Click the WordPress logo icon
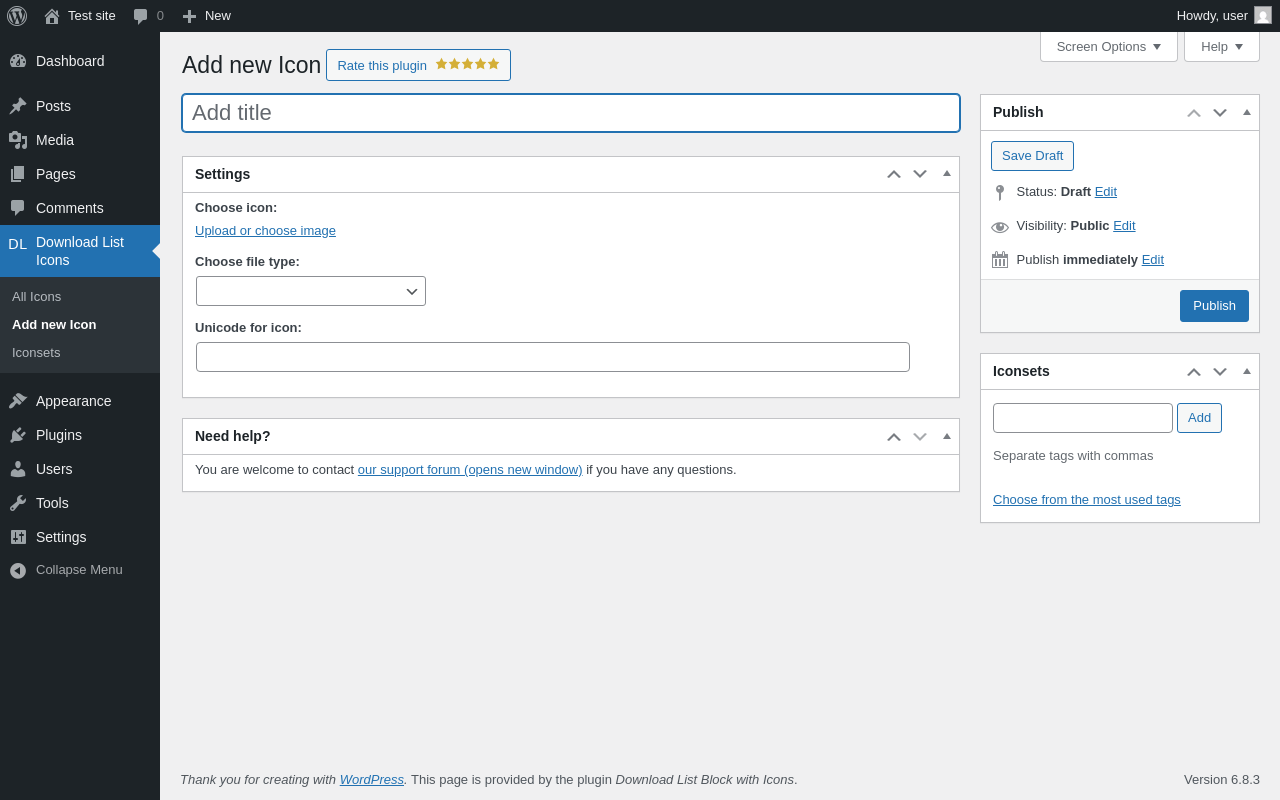Screen dimensions: 1280x800 click(17, 16)
